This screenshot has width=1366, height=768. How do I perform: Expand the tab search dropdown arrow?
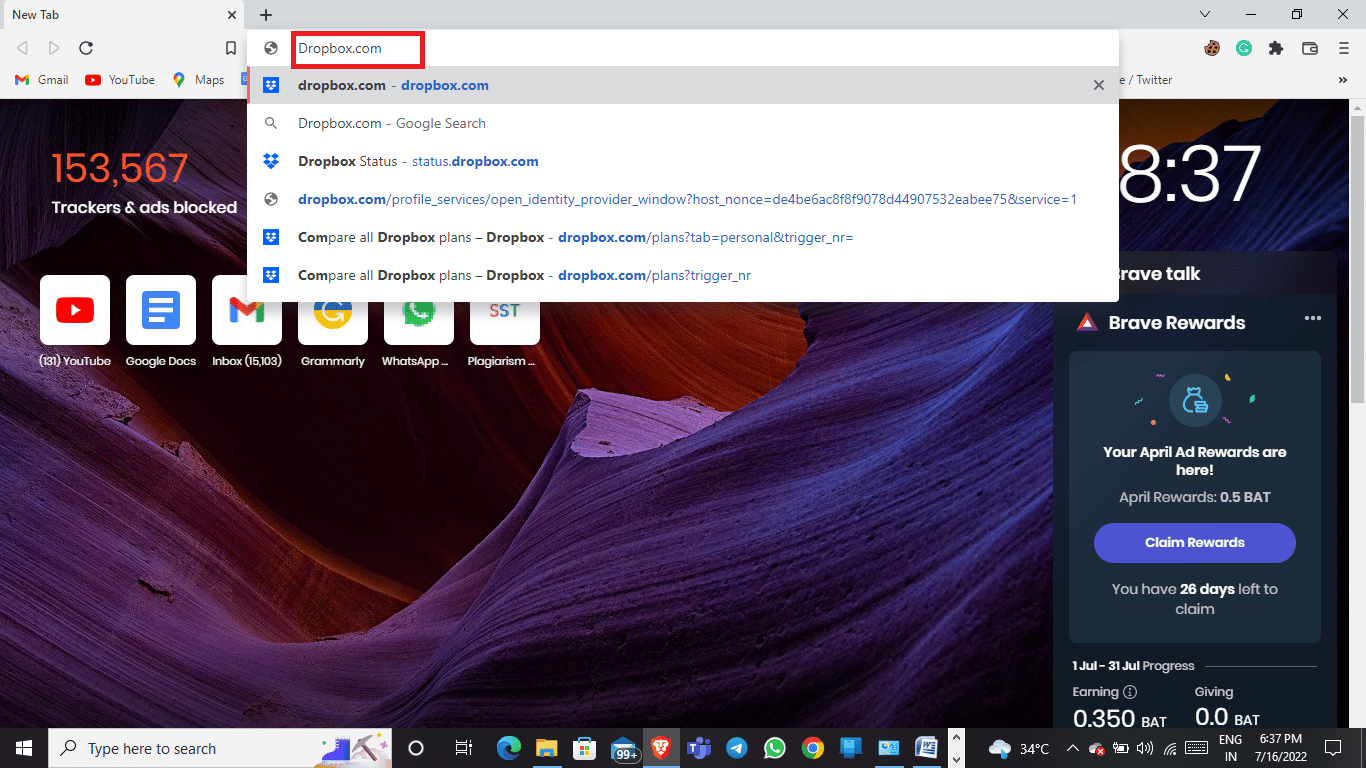1205,14
